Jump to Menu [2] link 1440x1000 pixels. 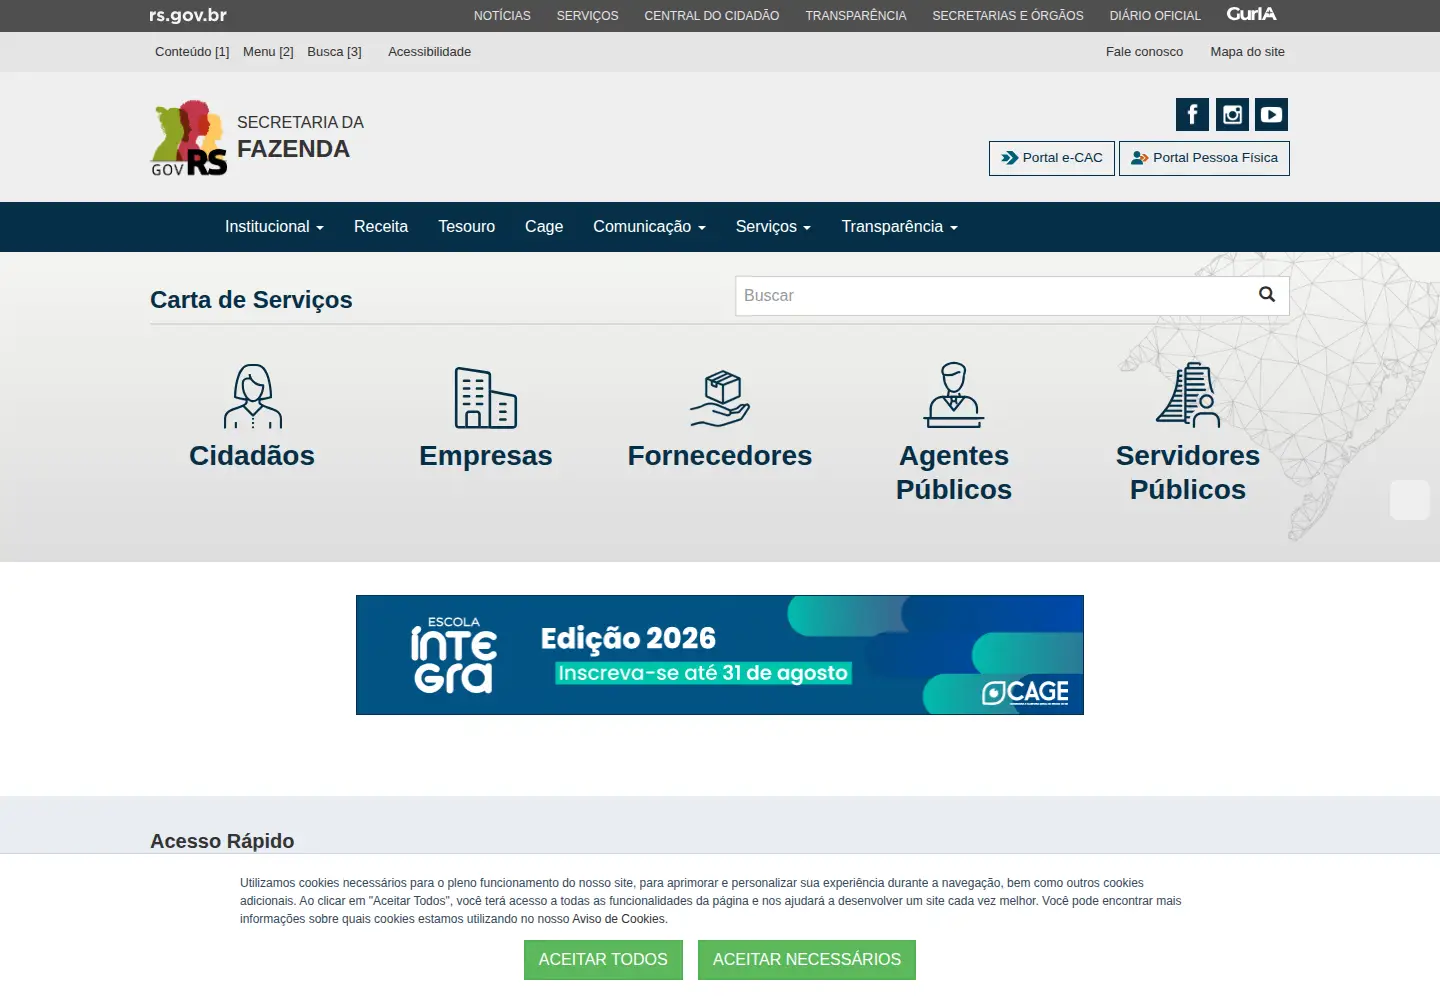click(x=268, y=52)
